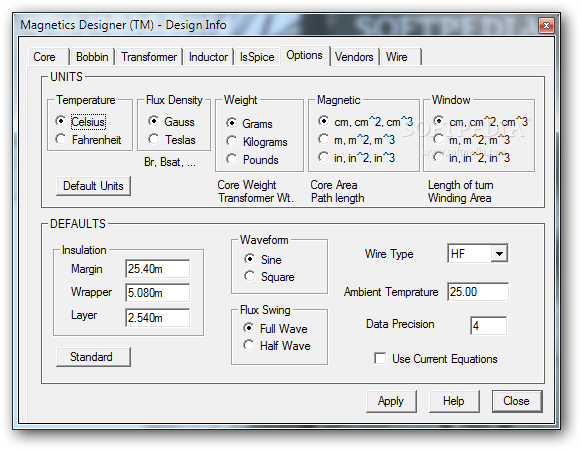Screen dimensions: 581x450
Task: Click the Apply button
Action: tap(391, 401)
